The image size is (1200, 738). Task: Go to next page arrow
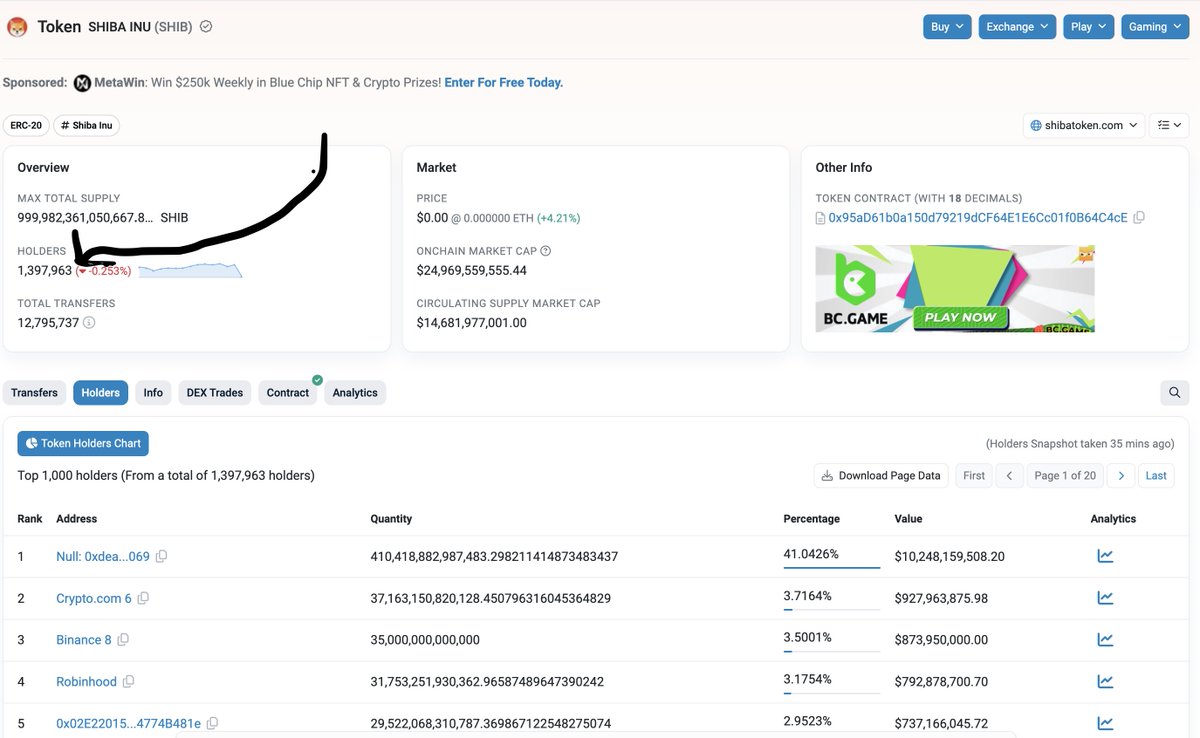pyautogui.click(x=1122, y=476)
